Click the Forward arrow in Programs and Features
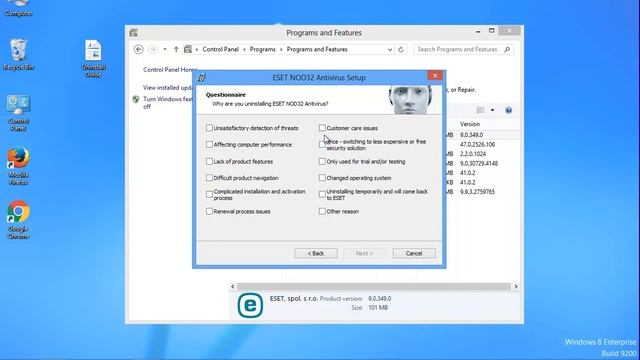 tap(153, 49)
